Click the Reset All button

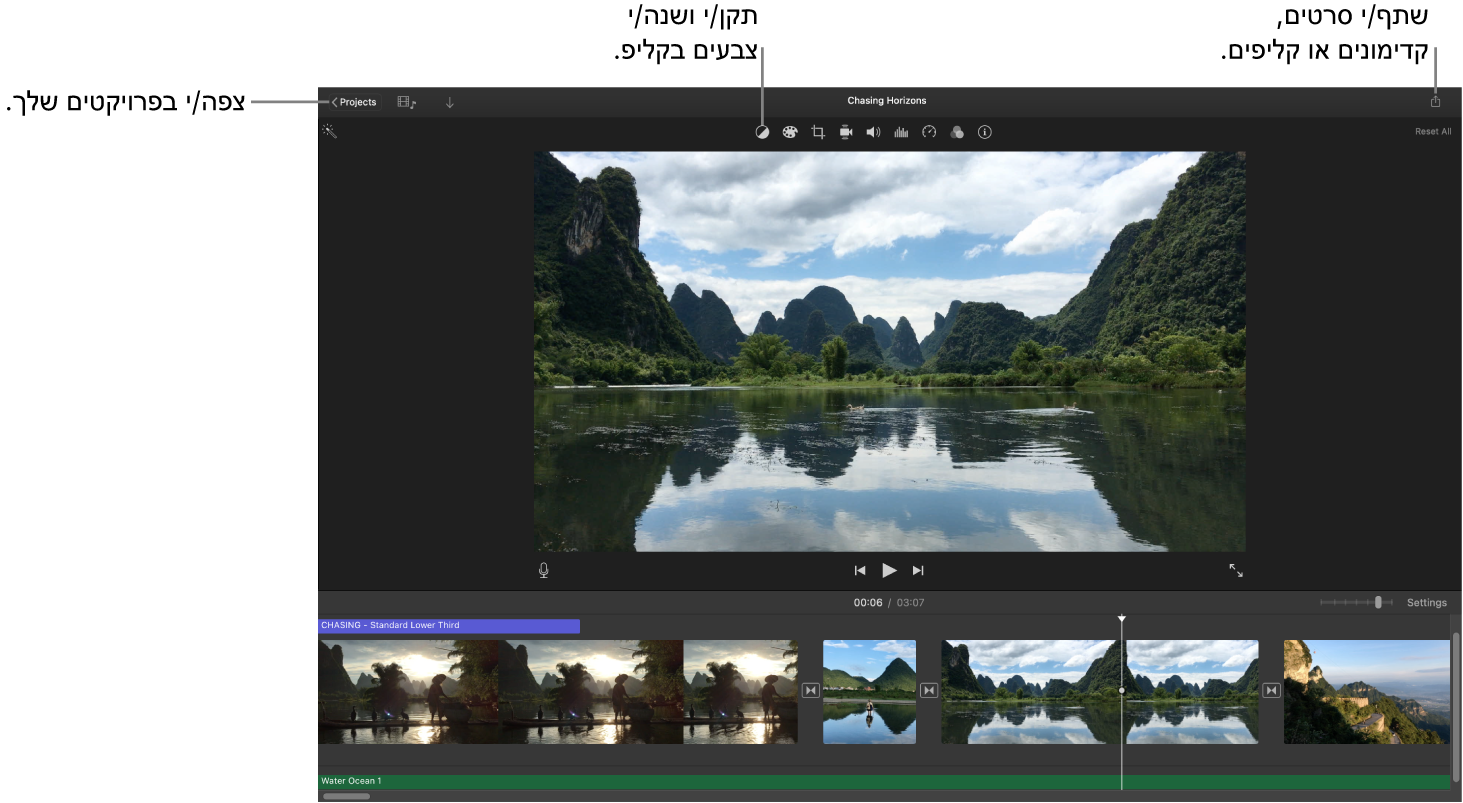click(x=1432, y=131)
